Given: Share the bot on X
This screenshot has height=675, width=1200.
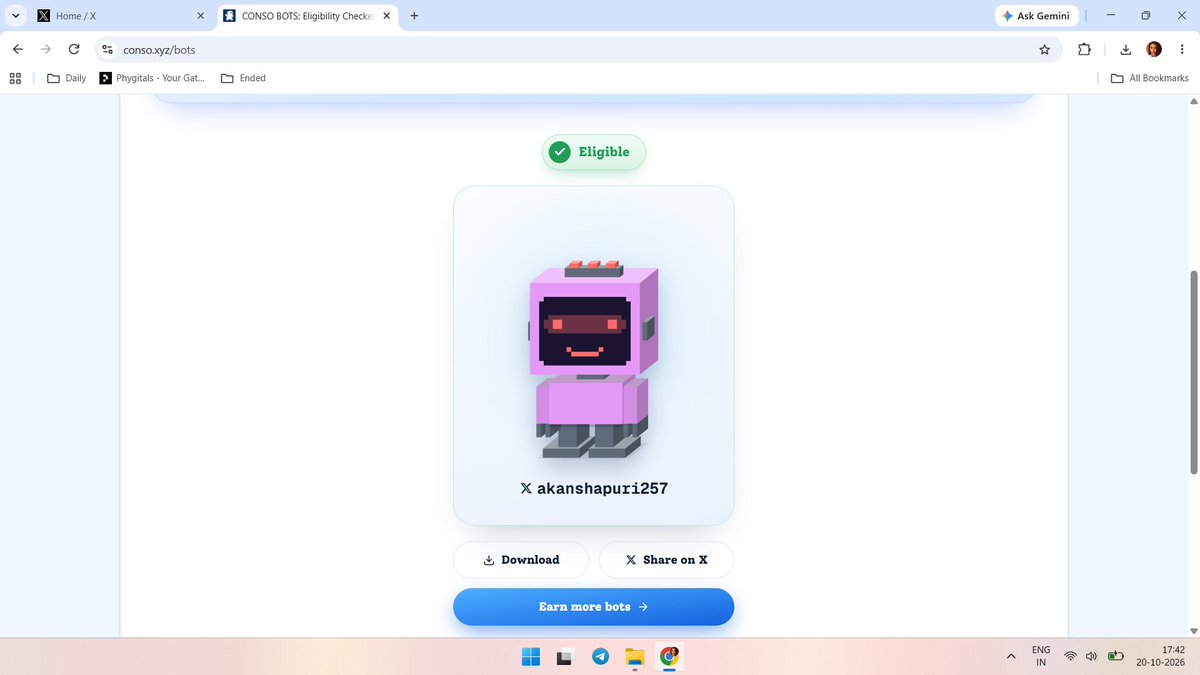Looking at the screenshot, I should (x=666, y=560).
